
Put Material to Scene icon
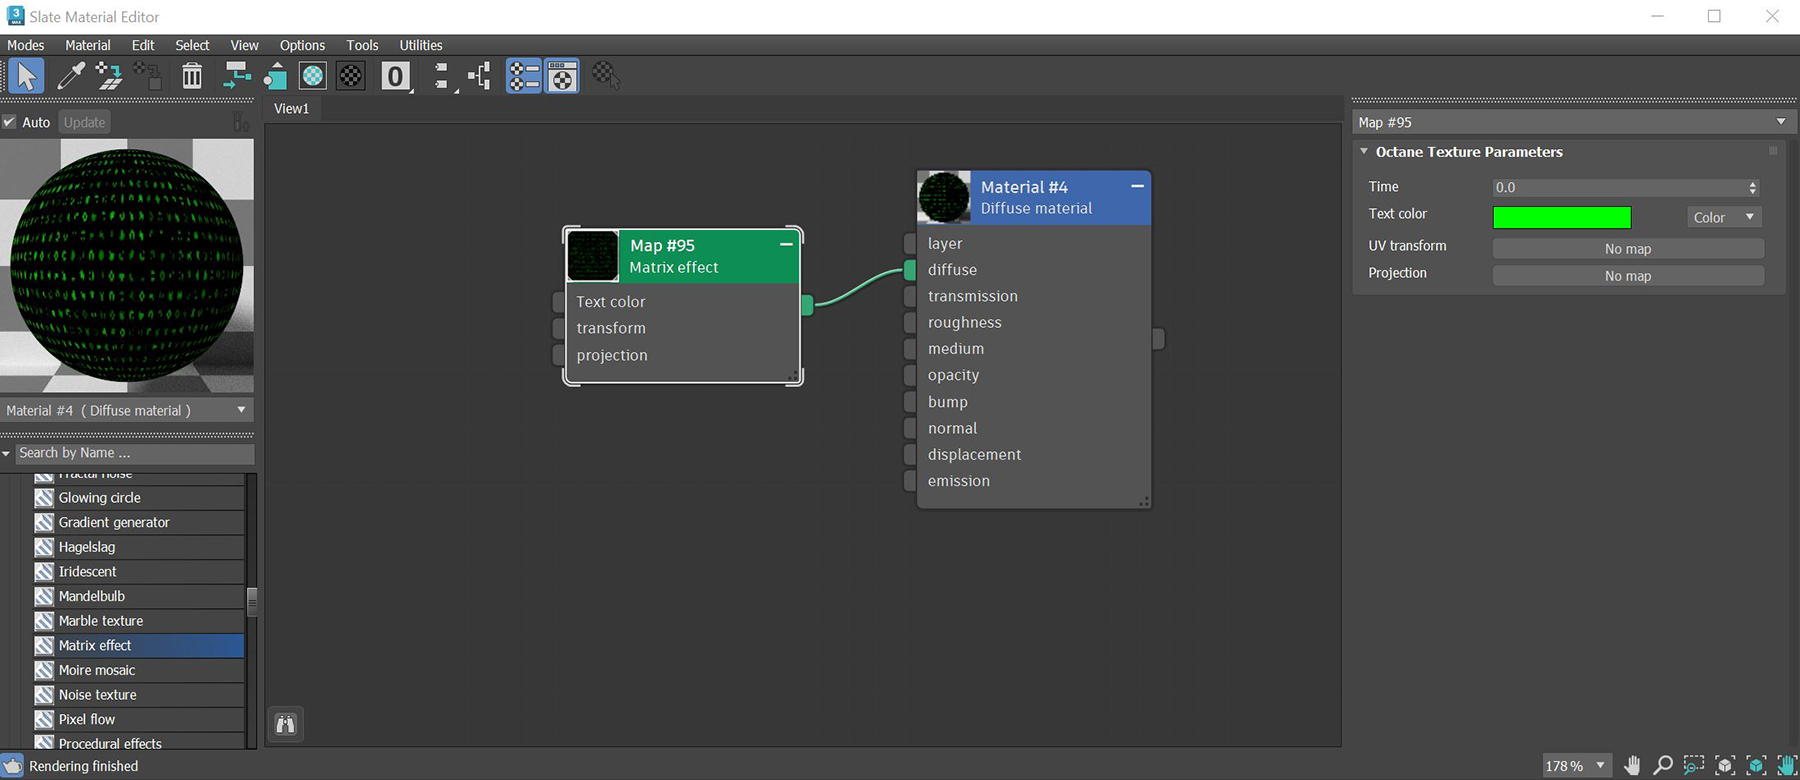[109, 76]
